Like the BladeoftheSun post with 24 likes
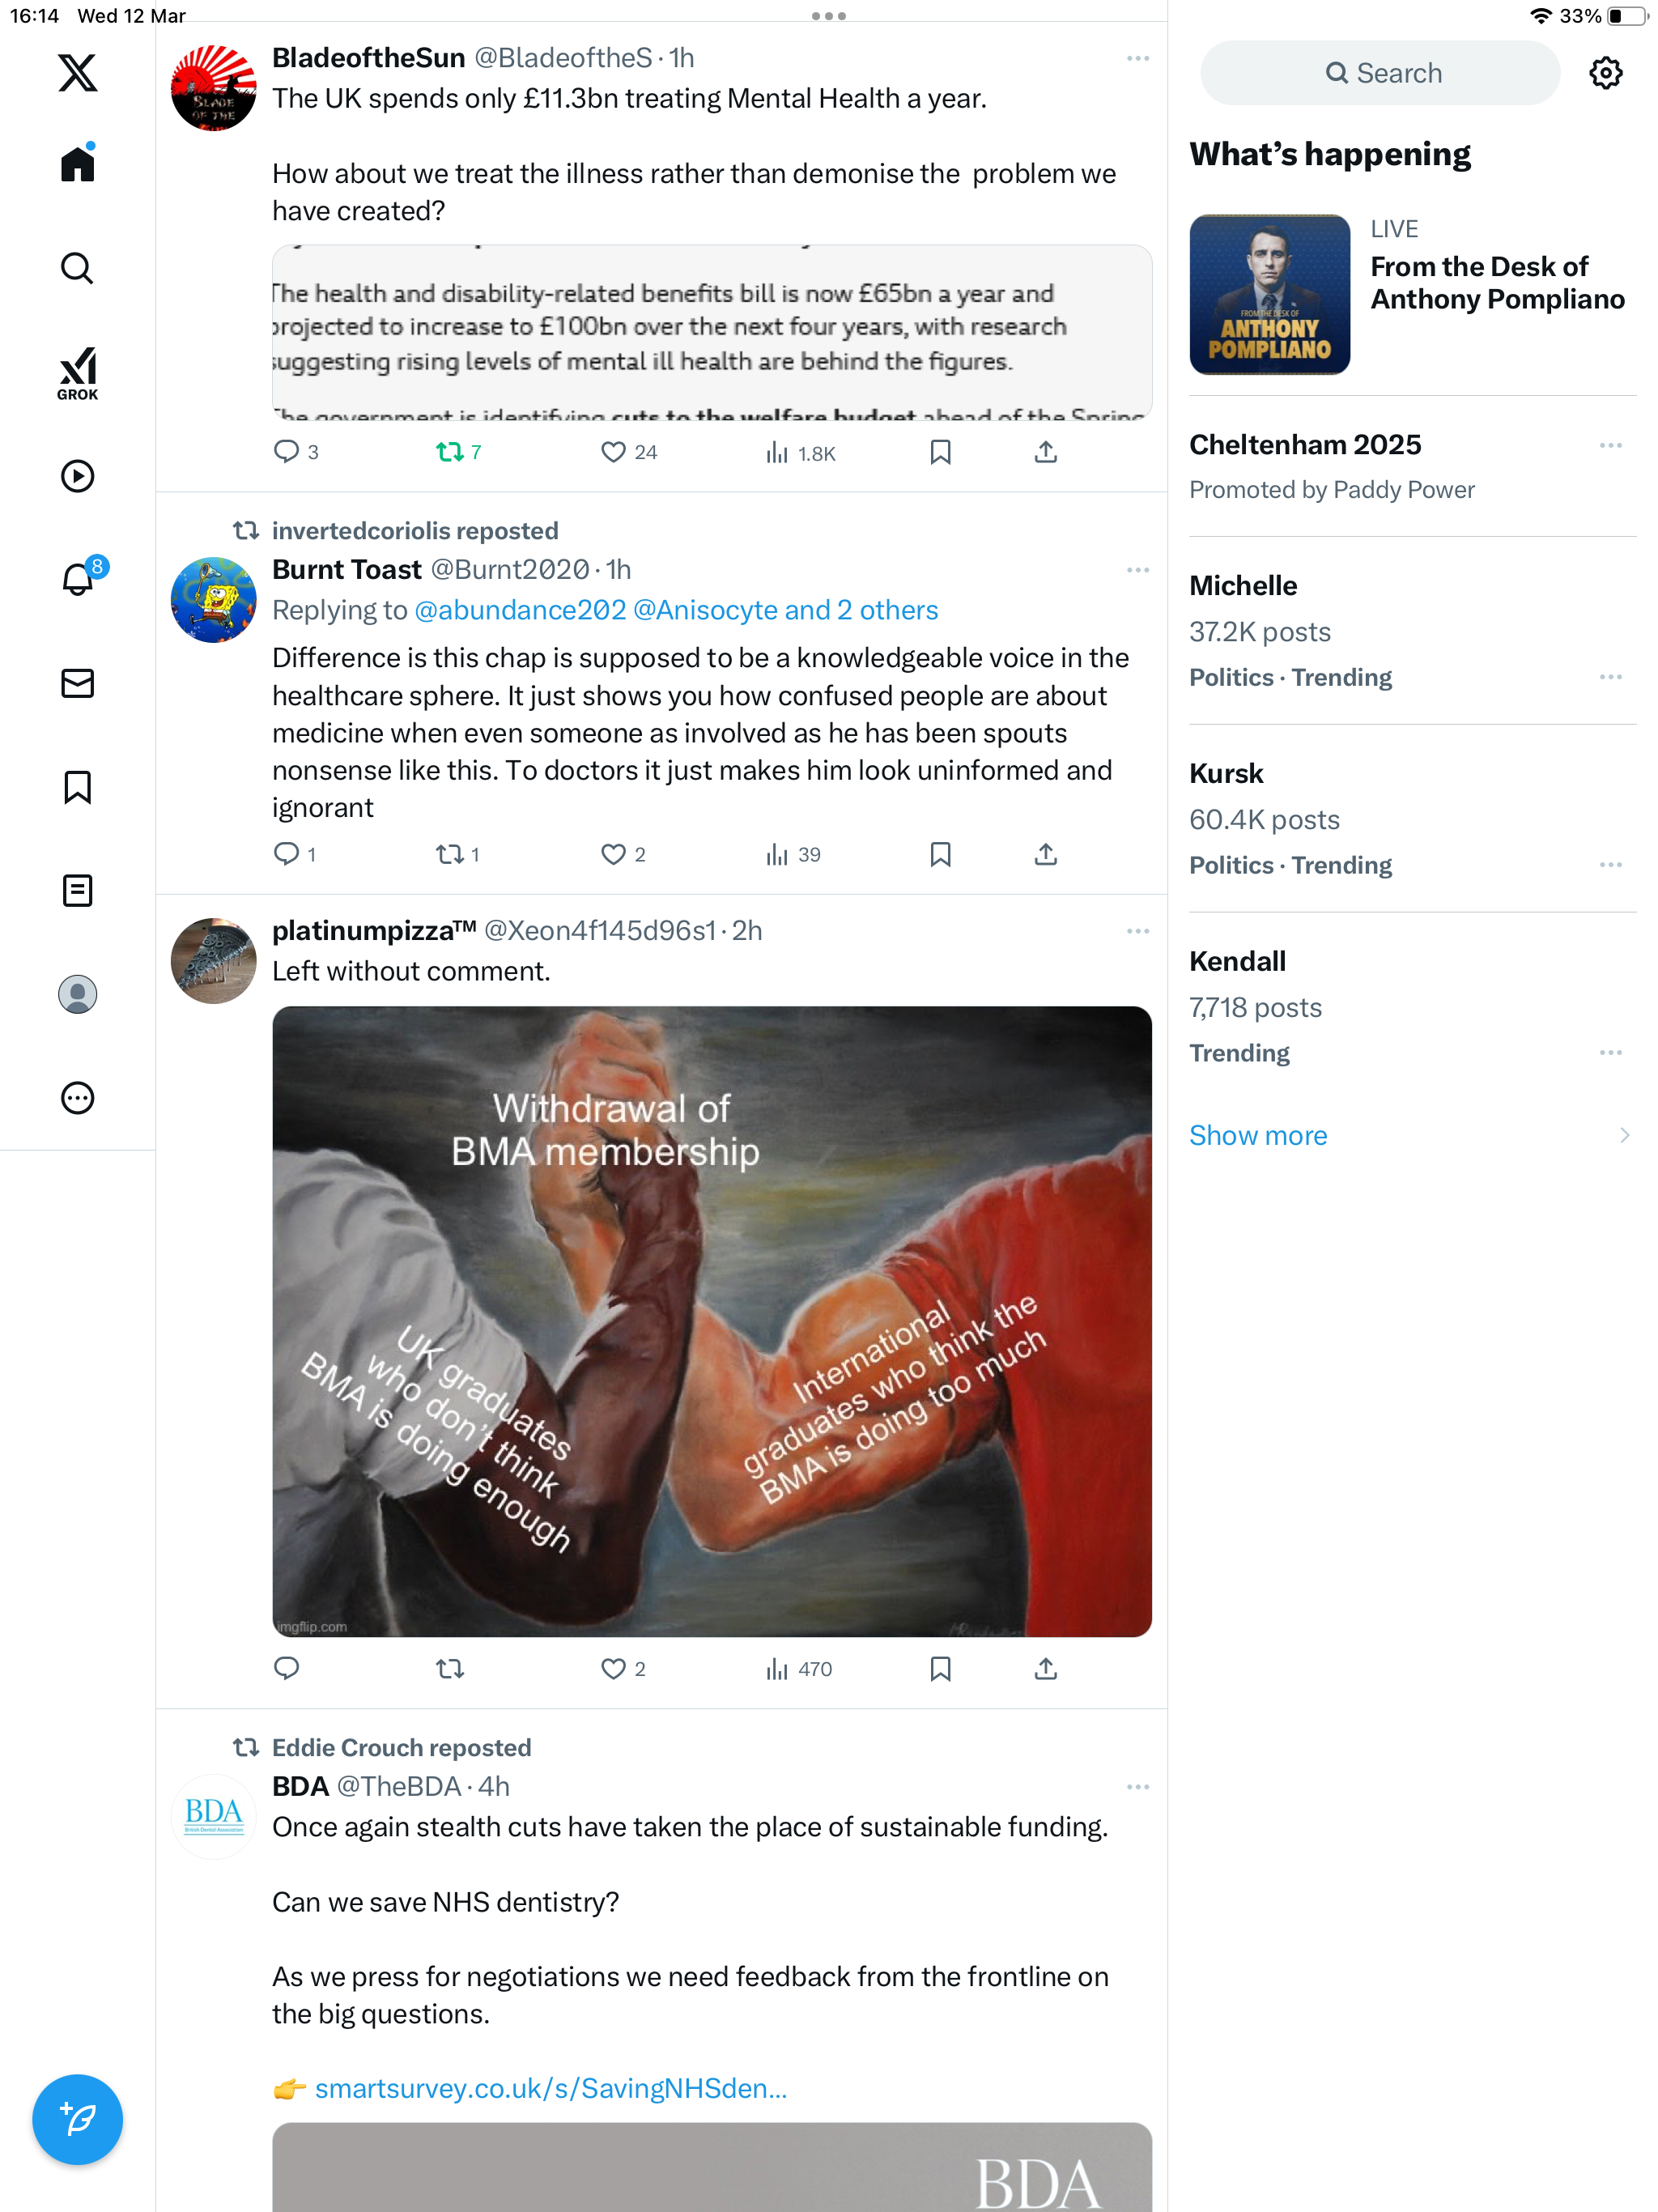The height and width of the screenshot is (2212, 1658). [x=628, y=452]
